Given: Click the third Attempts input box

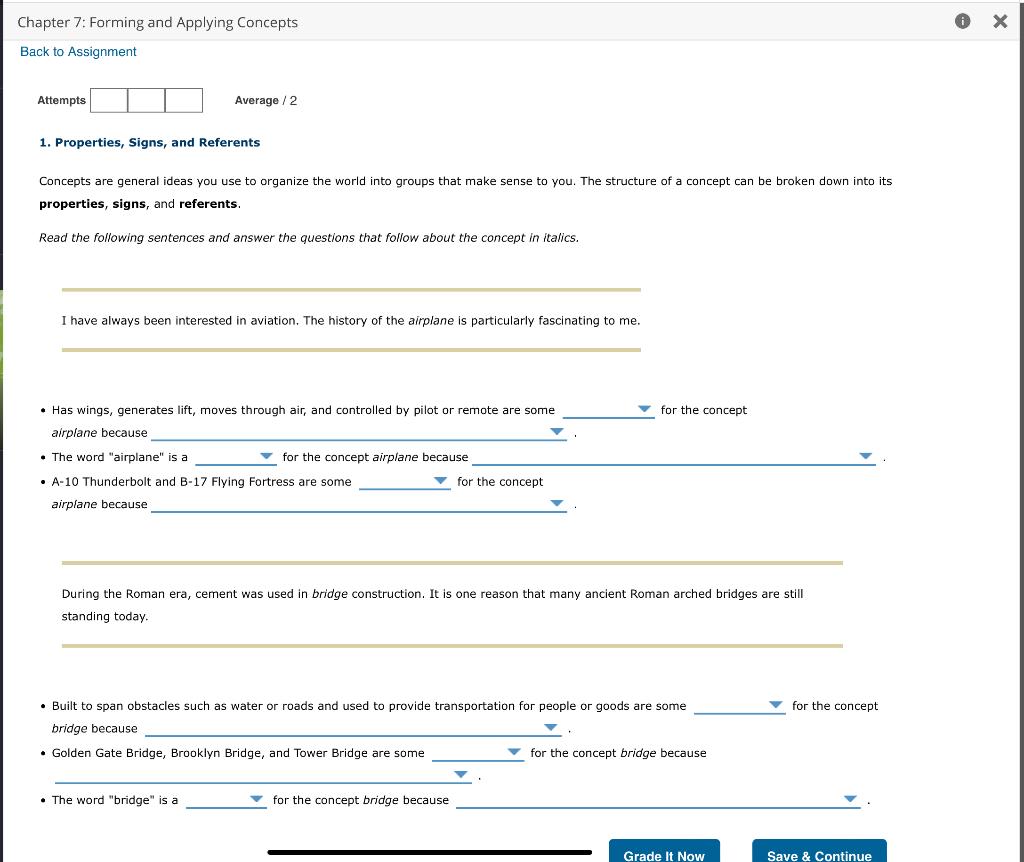Looking at the screenshot, I should click(x=184, y=100).
